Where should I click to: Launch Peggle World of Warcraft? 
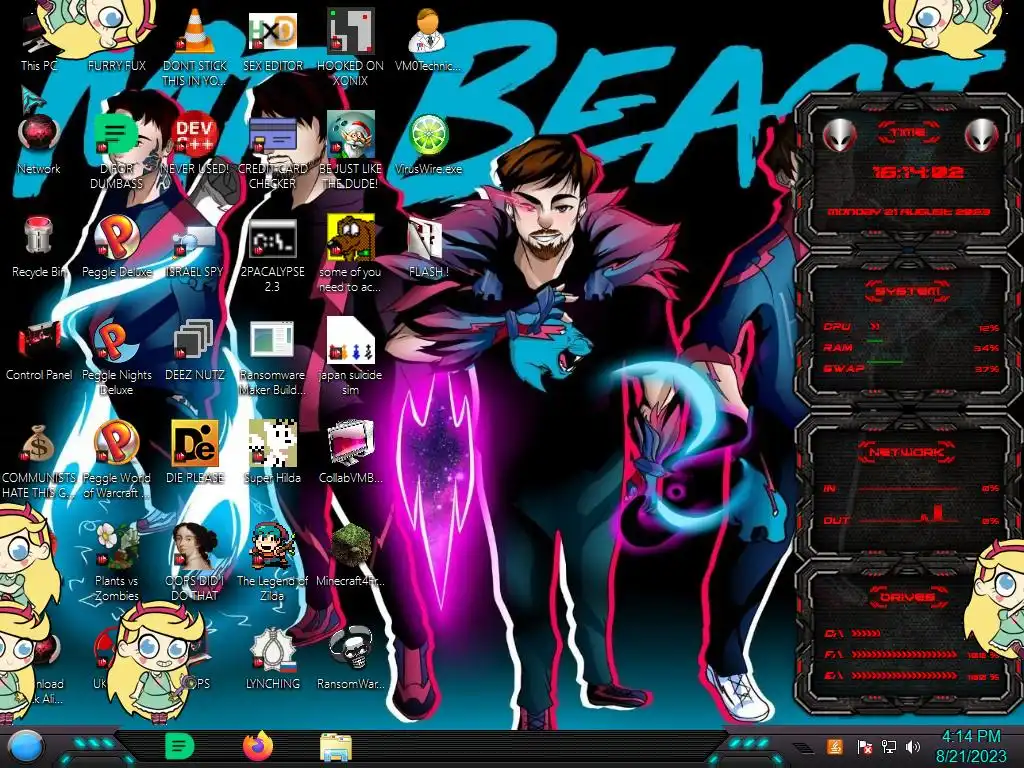(x=116, y=460)
